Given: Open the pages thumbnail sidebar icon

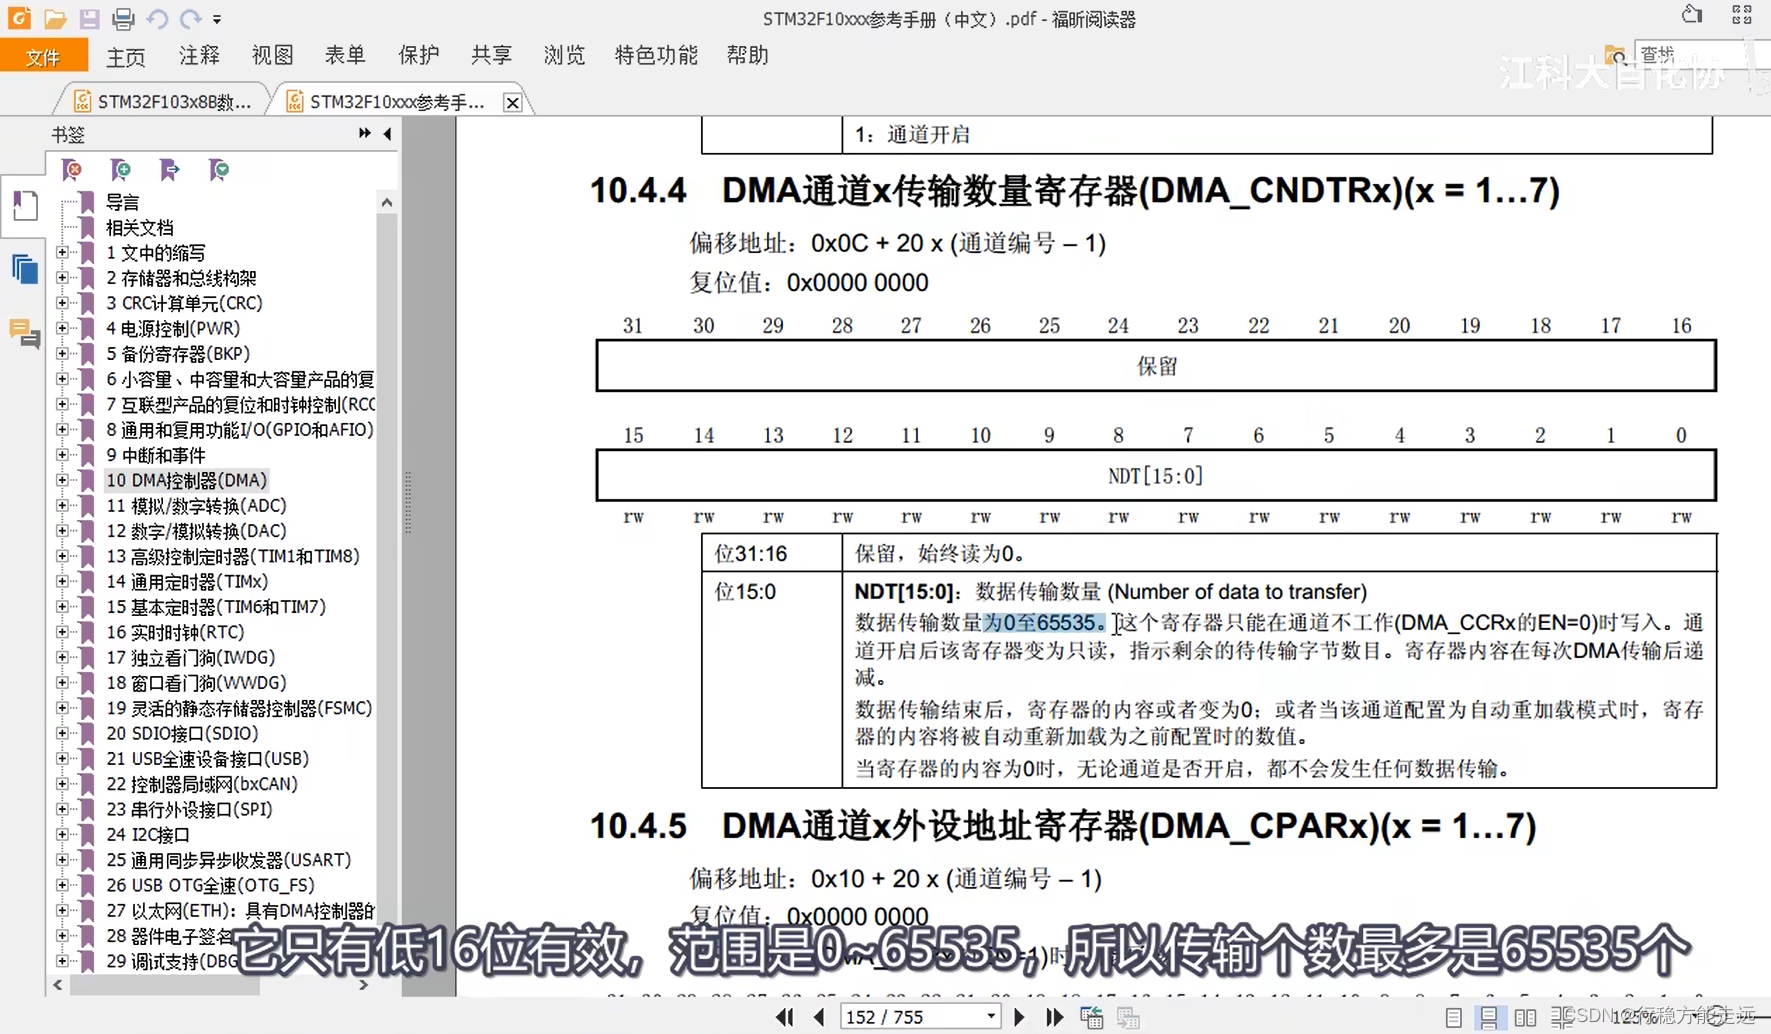Looking at the screenshot, I should [24, 269].
